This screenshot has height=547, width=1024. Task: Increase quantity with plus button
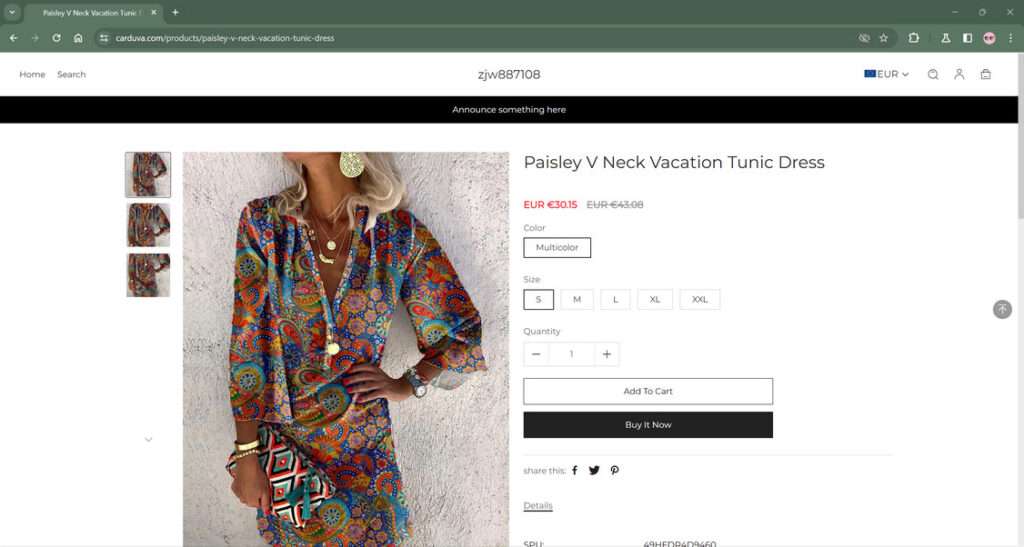click(606, 354)
